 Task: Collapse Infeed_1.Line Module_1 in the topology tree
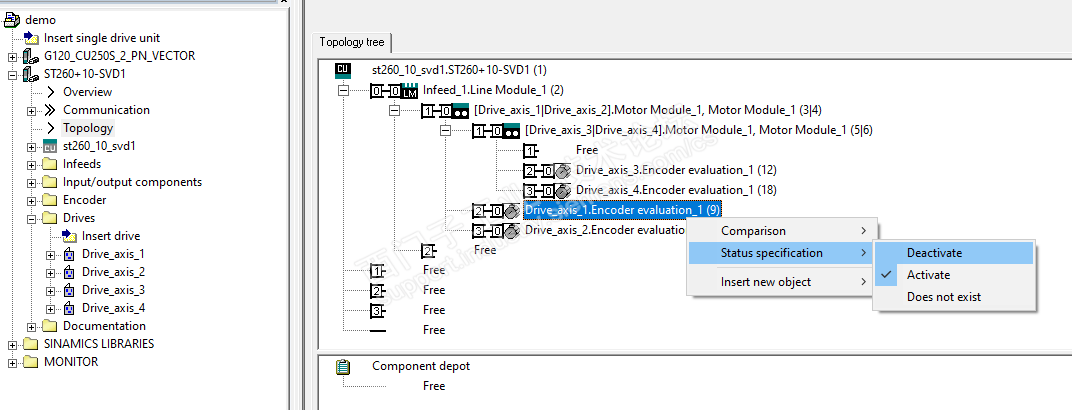click(343, 90)
